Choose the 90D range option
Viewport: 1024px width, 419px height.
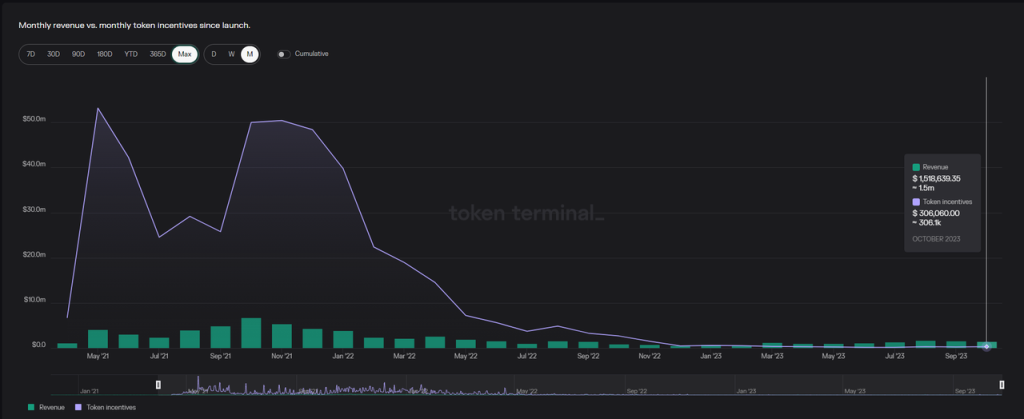[x=78, y=54]
